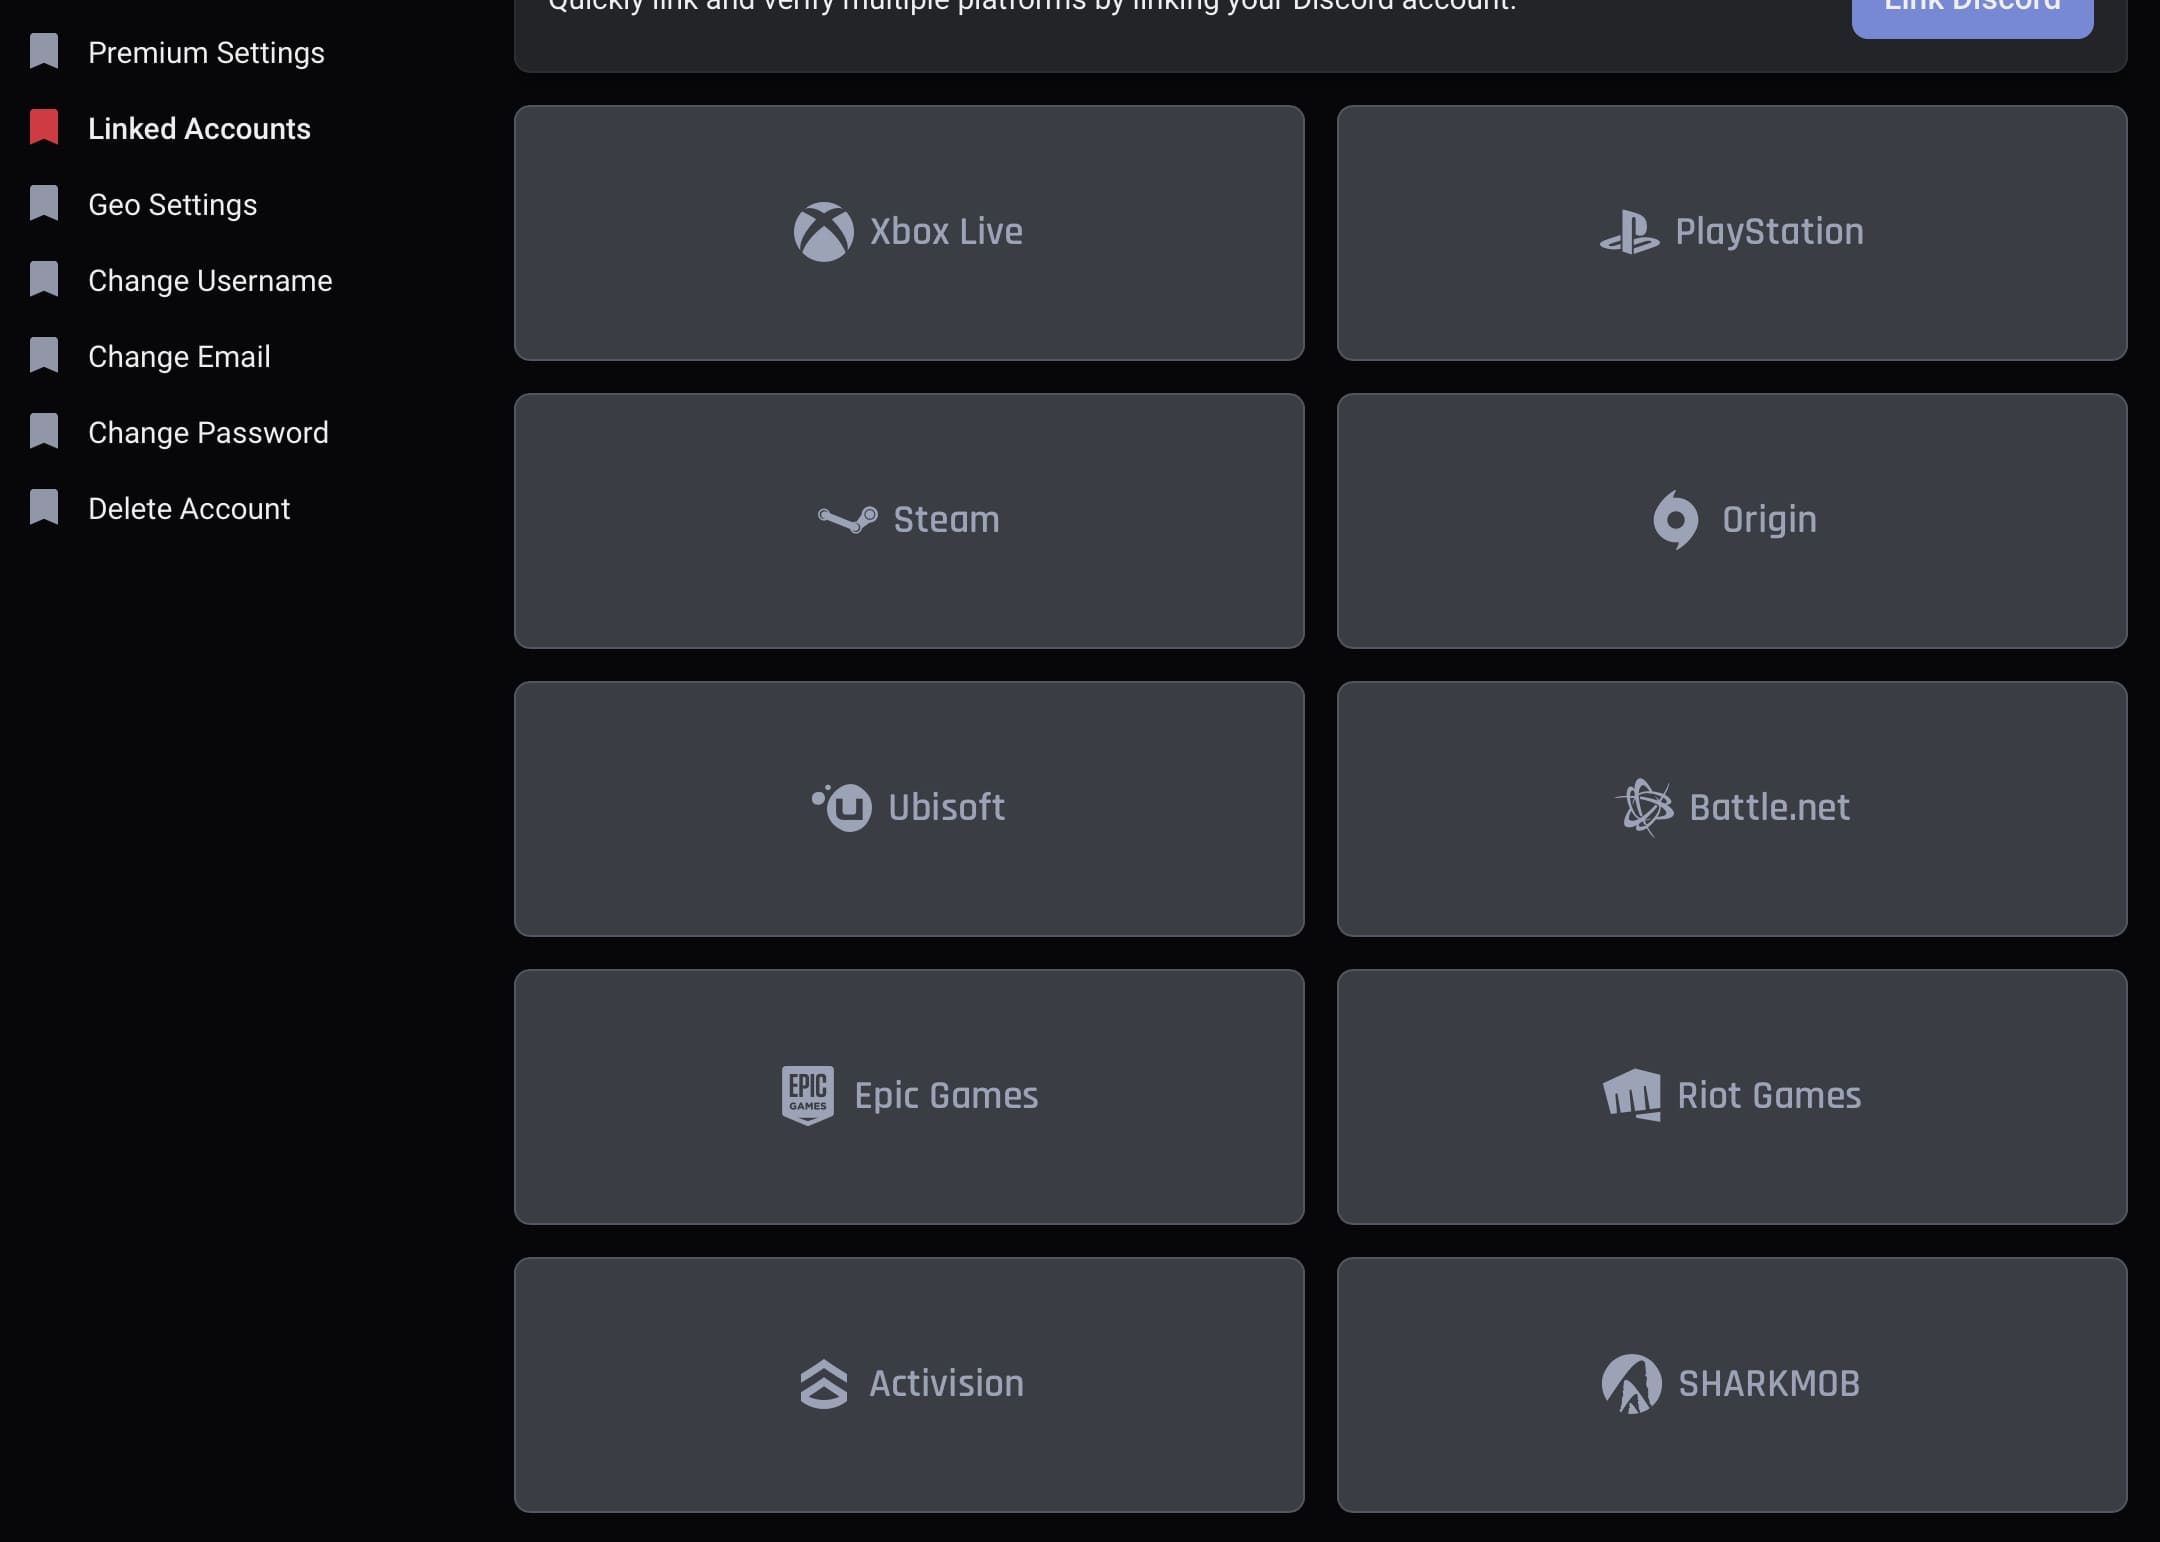Click the Activision chevron icon

[824, 1384]
